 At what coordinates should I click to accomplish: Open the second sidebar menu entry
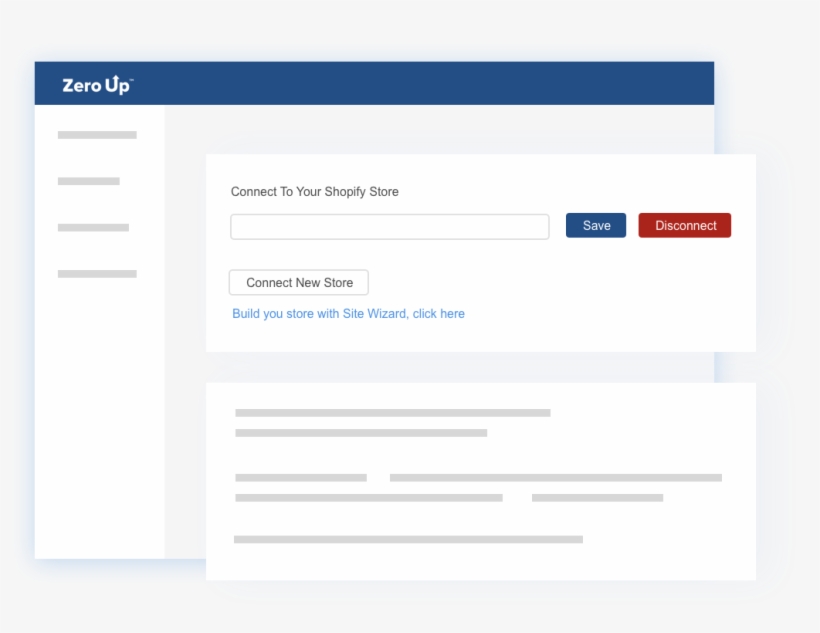(88, 181)
